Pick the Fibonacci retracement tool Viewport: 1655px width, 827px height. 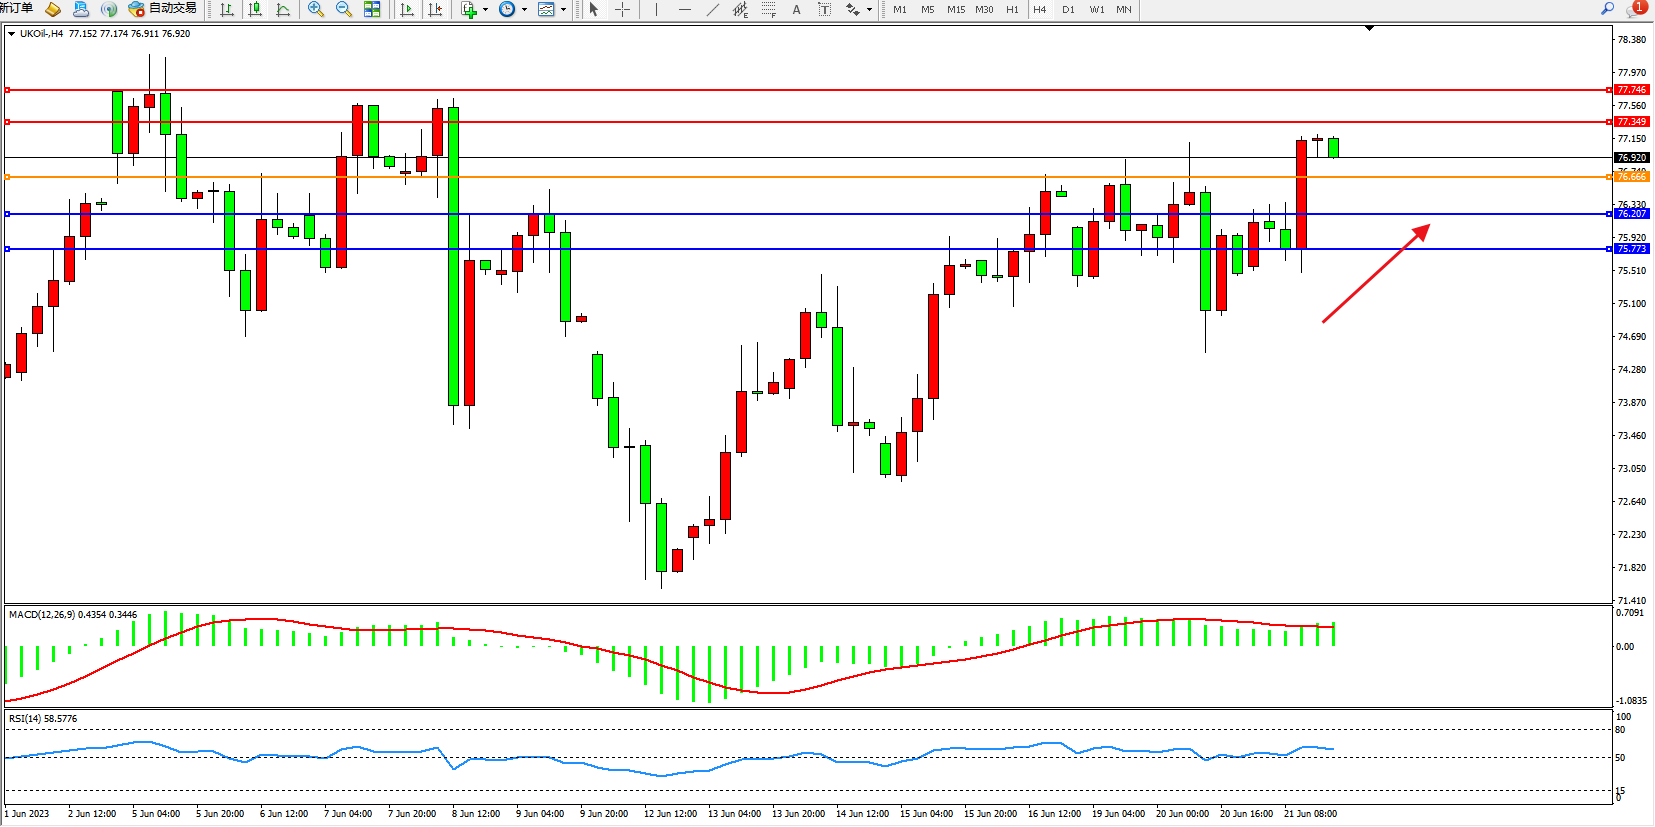point(768,9)
